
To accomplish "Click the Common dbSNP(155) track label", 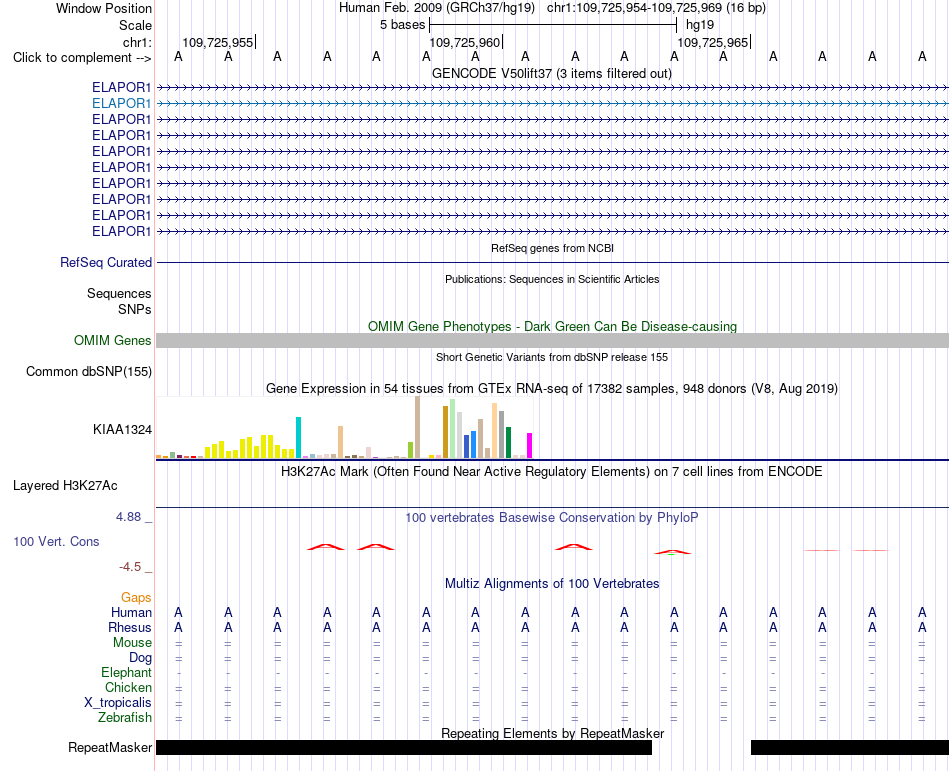I will 89,372.
